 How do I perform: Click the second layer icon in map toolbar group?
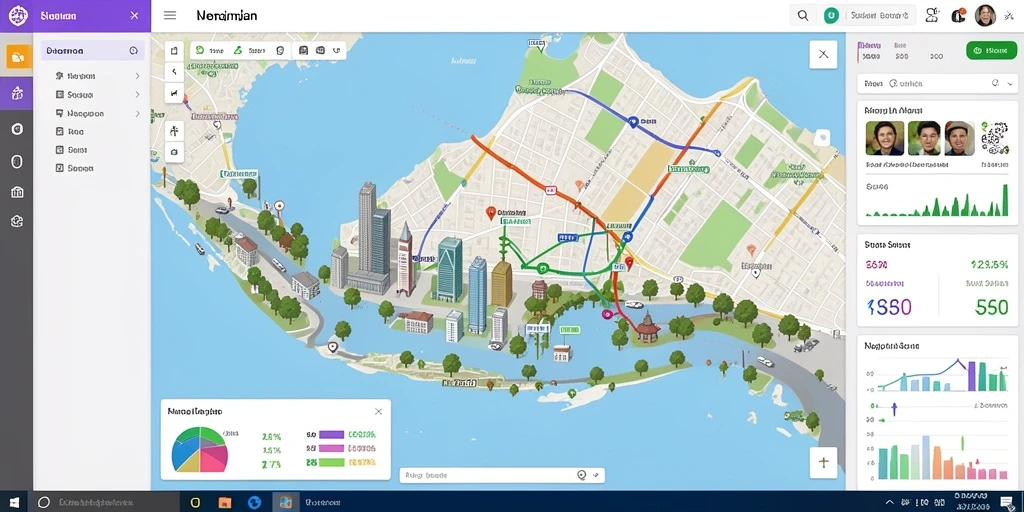320,50
